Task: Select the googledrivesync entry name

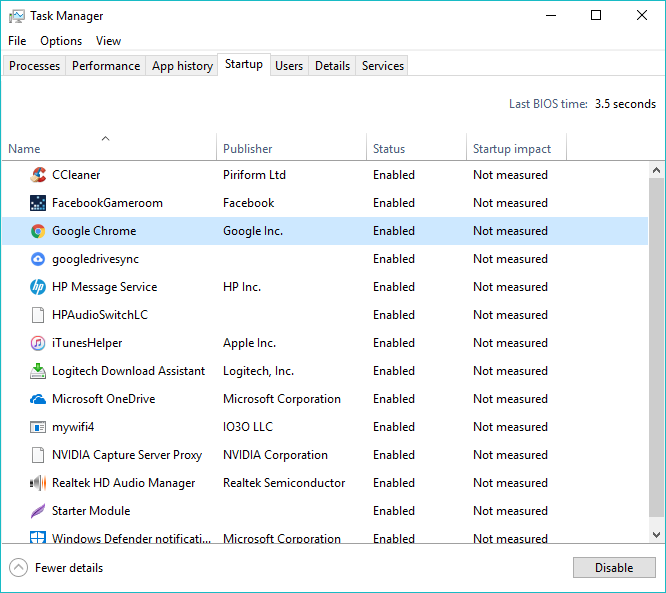Action: pyautogui.click(x=95, y=259)
